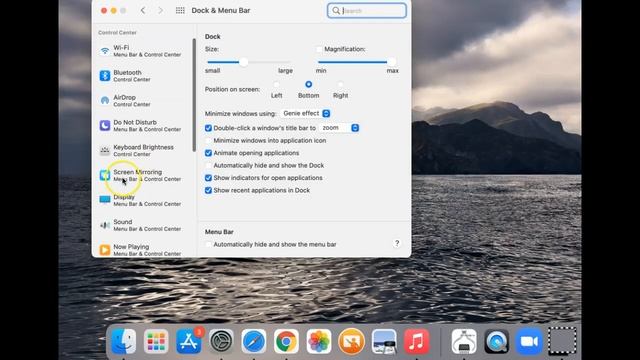Viewport: 640px width, 360px height.
Task: Click the Dock Size slider
Action: tap(250, 62)
